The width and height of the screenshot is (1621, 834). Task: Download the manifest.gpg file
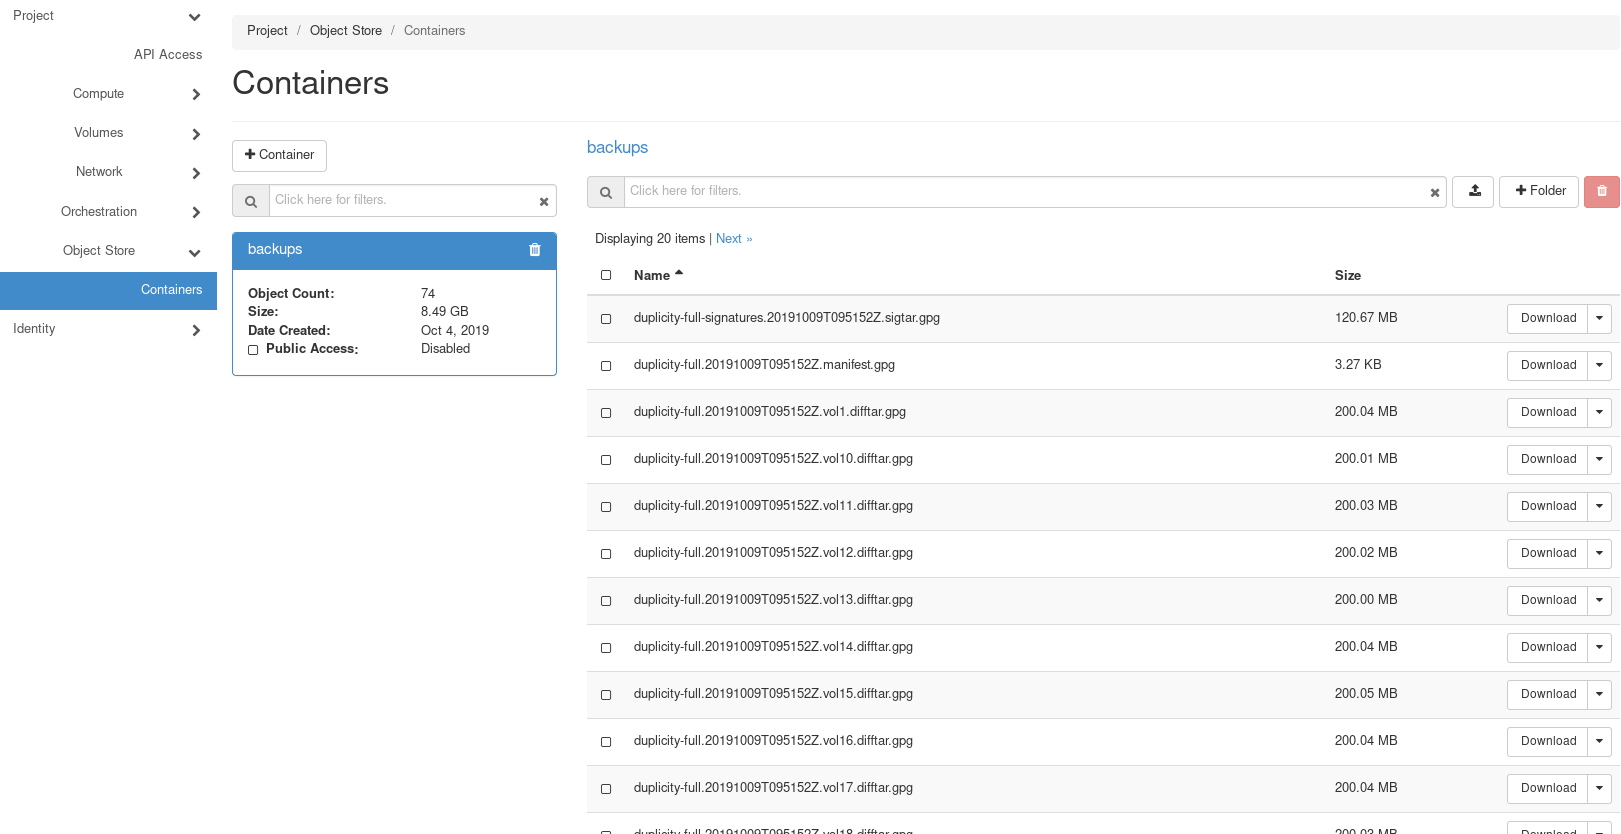(x=1548, y=365)
